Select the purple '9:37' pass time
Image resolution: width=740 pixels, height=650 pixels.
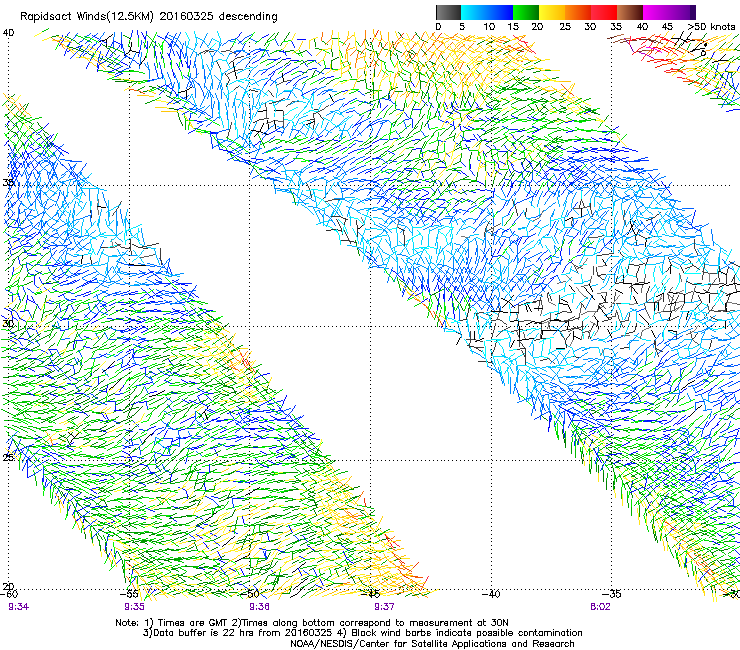[x=384, y=607]
